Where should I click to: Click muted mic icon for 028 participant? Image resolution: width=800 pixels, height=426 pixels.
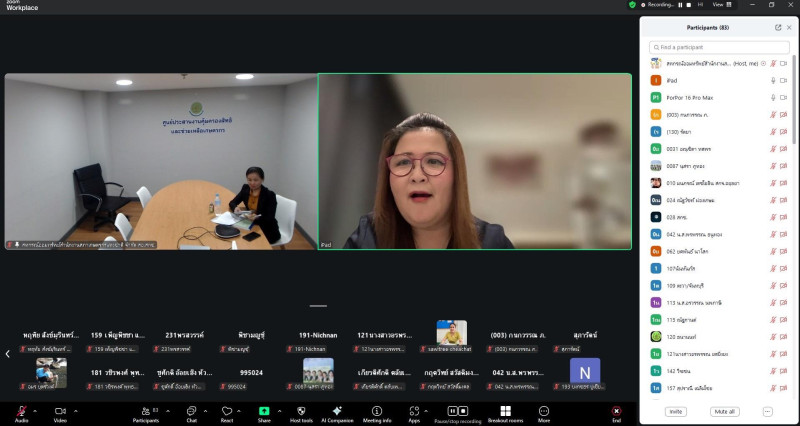[x=773, y=217]
